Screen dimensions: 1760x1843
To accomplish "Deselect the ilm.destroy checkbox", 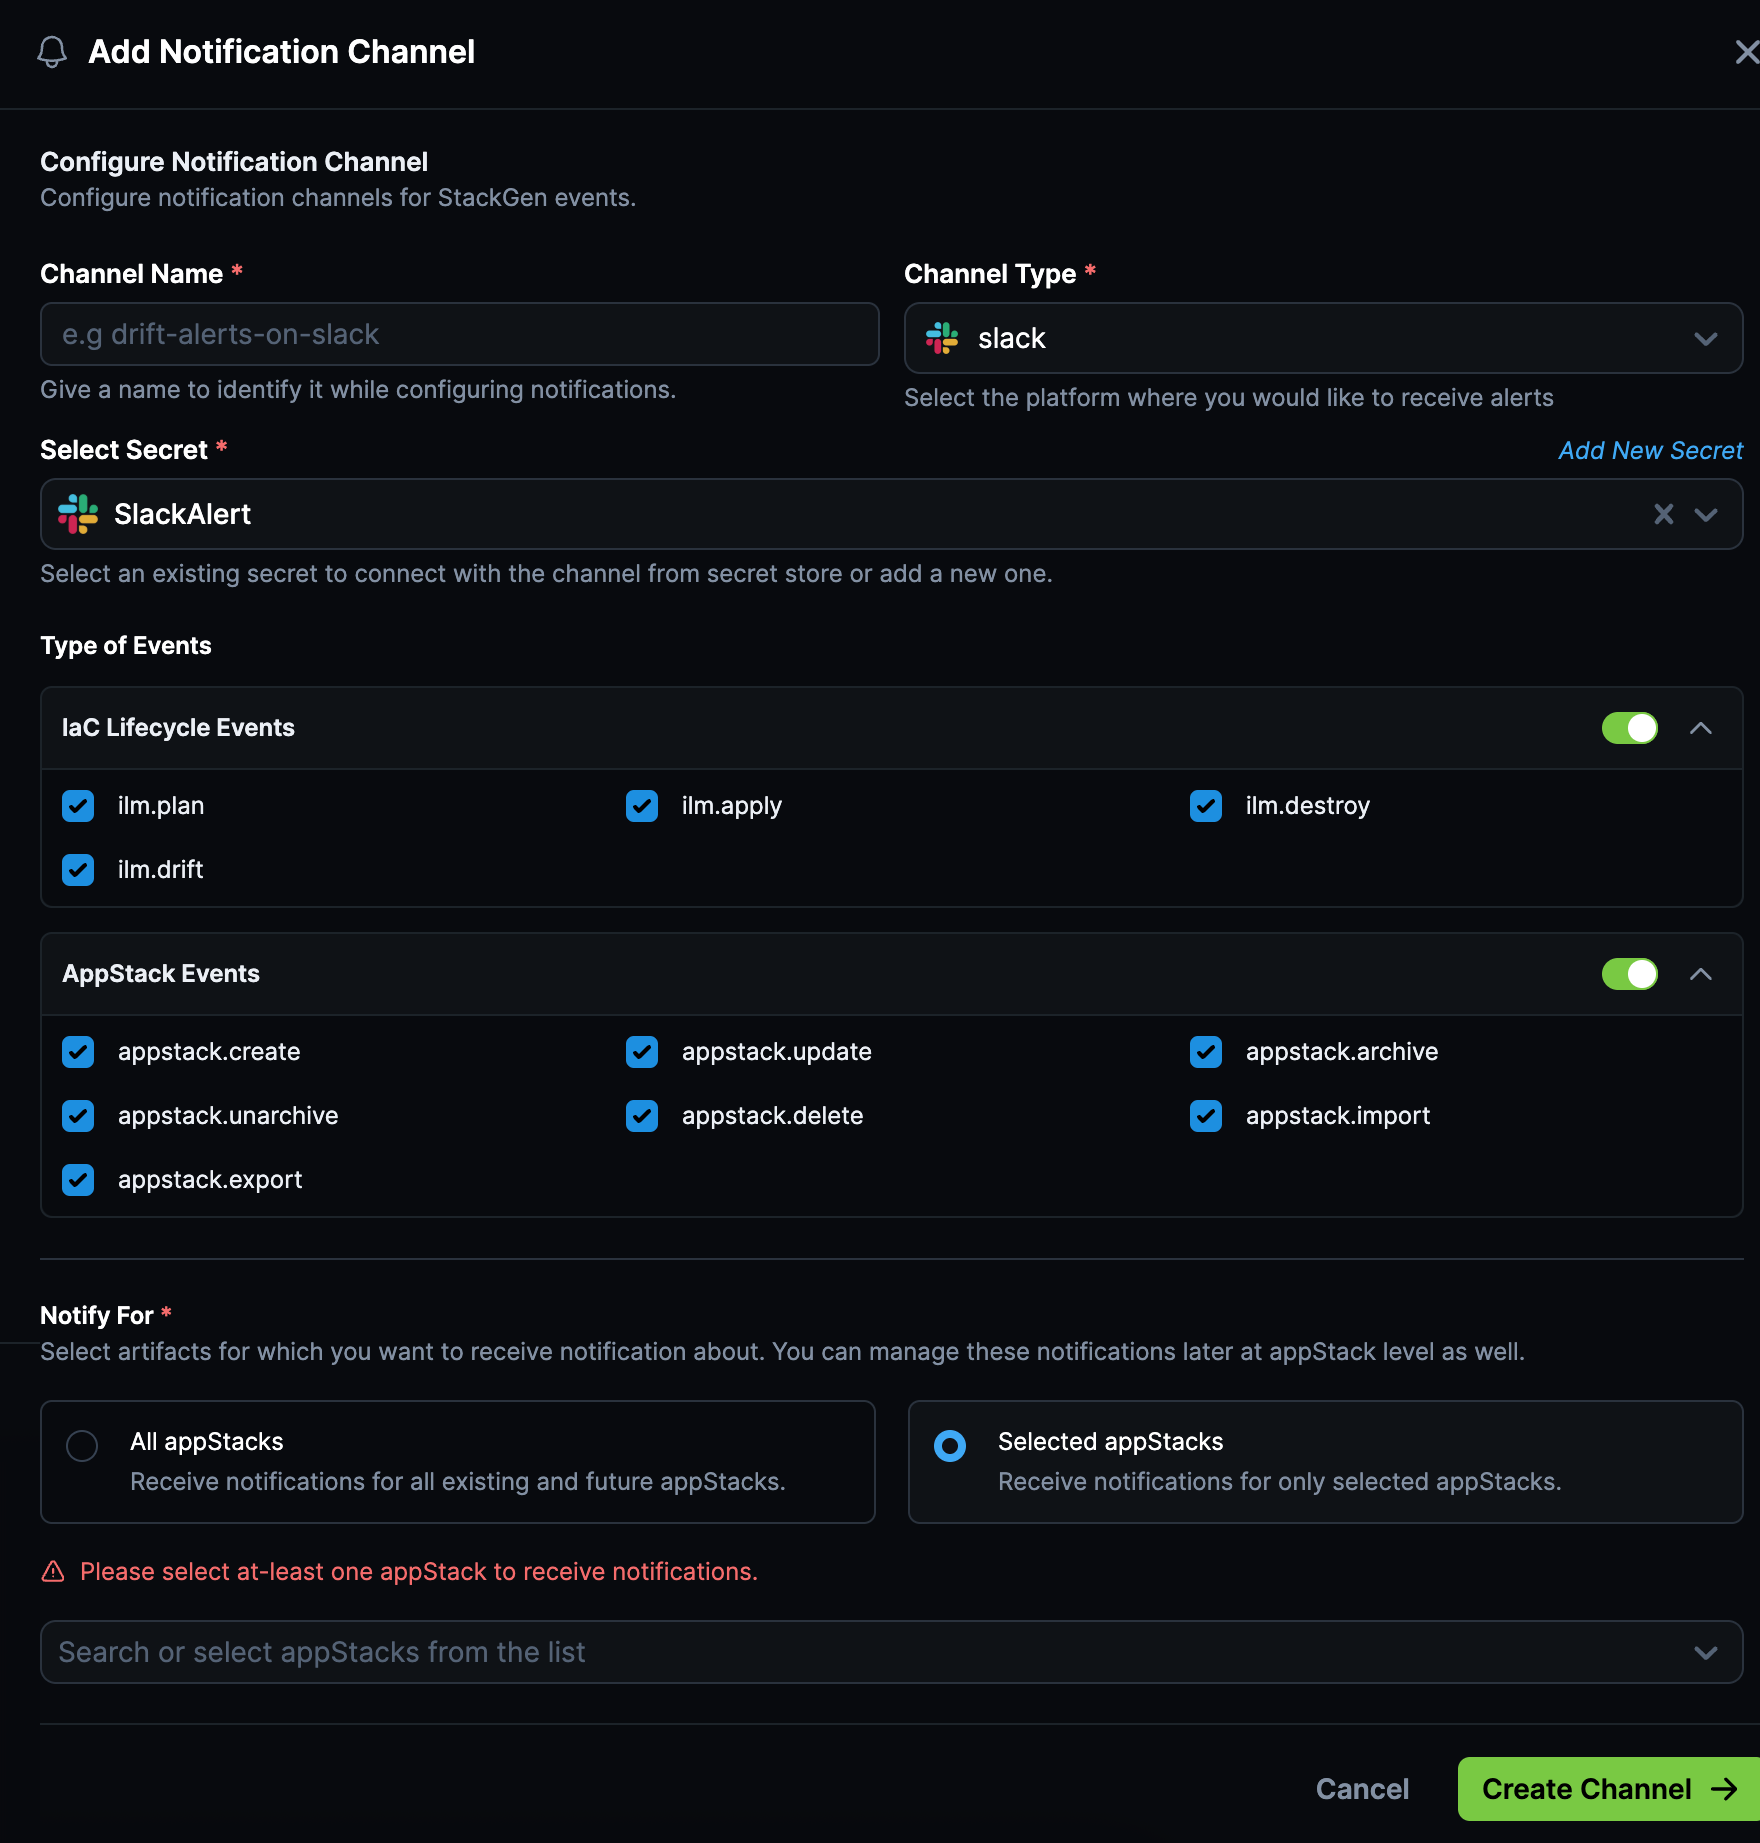I will [x=1206, y=806].
